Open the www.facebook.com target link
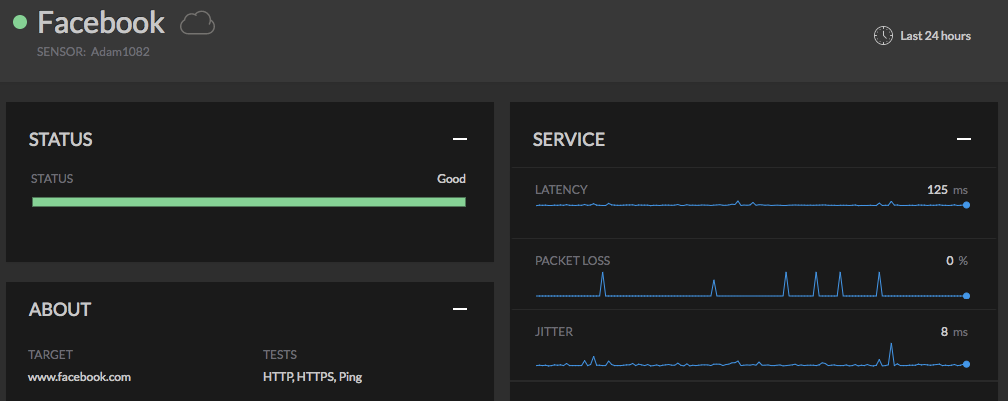This screenshot has height=401, width=1008. tap(81, 377)
